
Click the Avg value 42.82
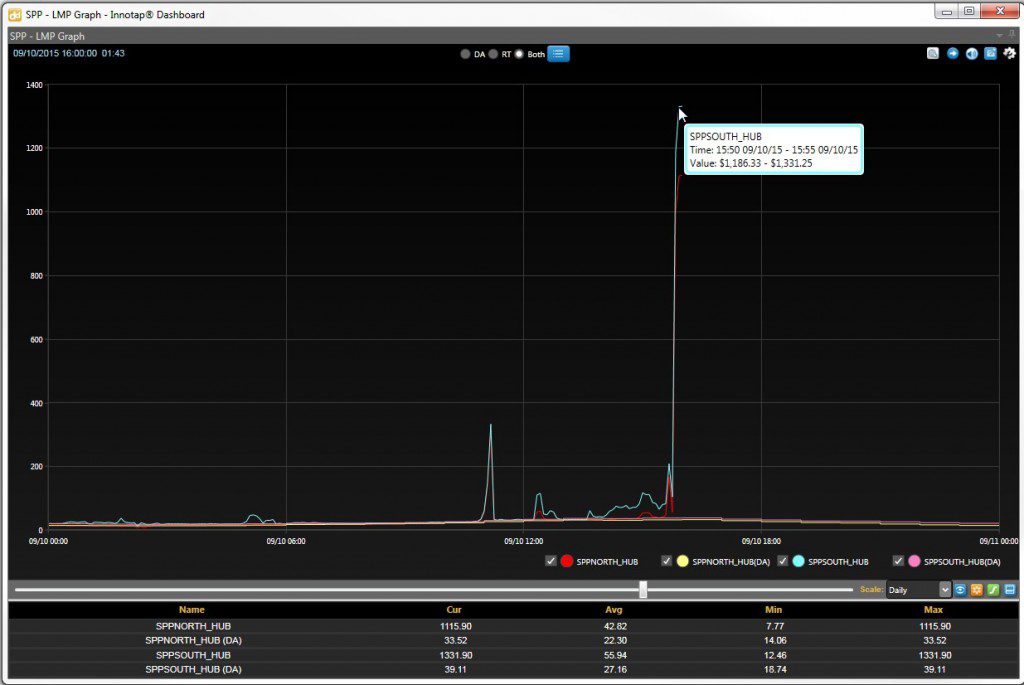(615, 626)
